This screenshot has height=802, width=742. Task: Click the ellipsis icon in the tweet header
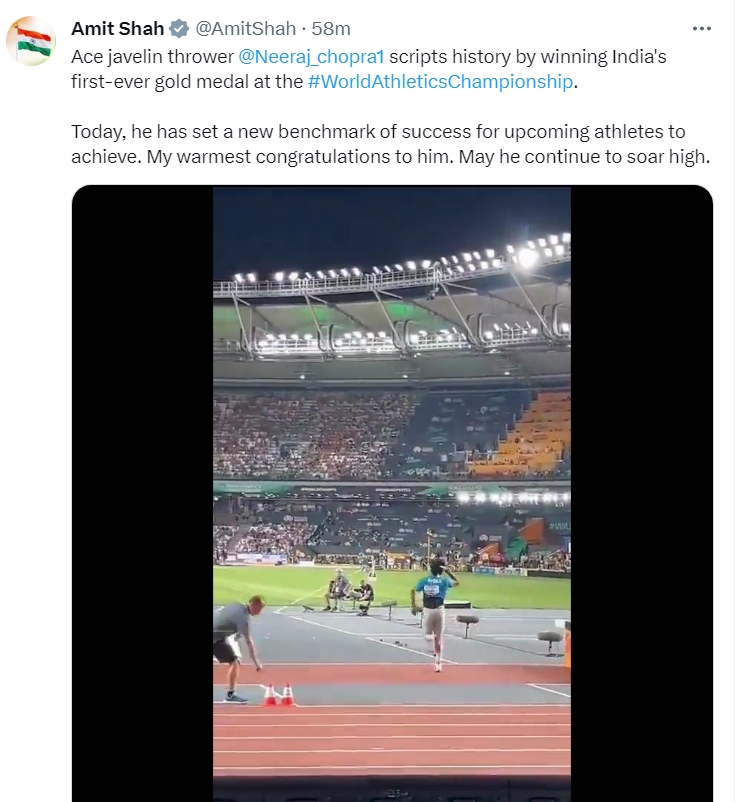[x=704, y=29]
